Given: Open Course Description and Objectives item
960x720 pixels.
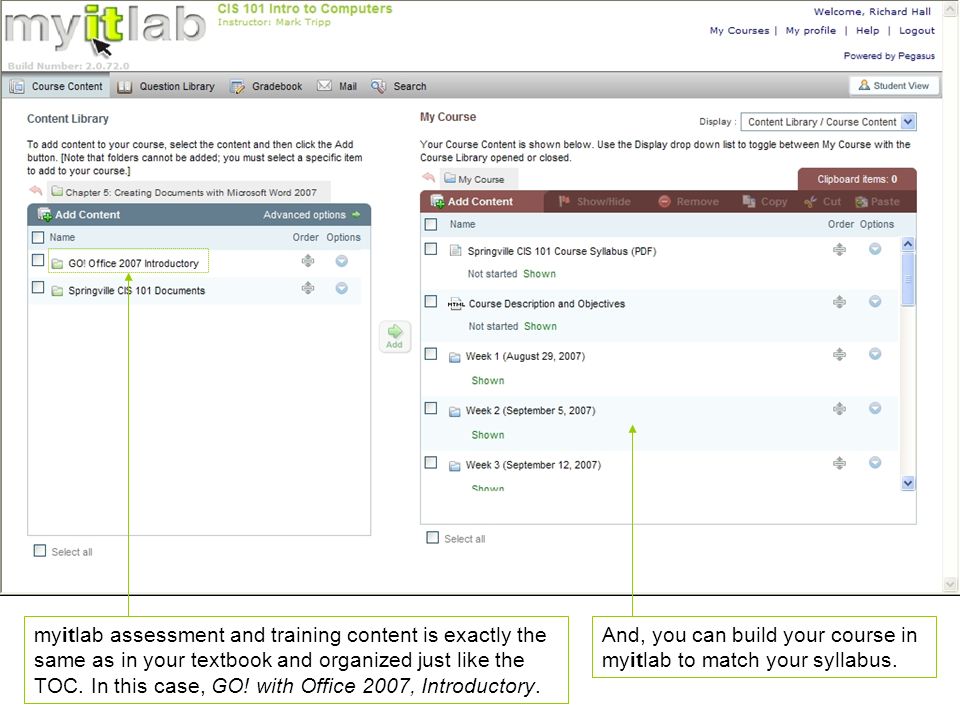Looking at the screenshot, I should coord(547,304).
